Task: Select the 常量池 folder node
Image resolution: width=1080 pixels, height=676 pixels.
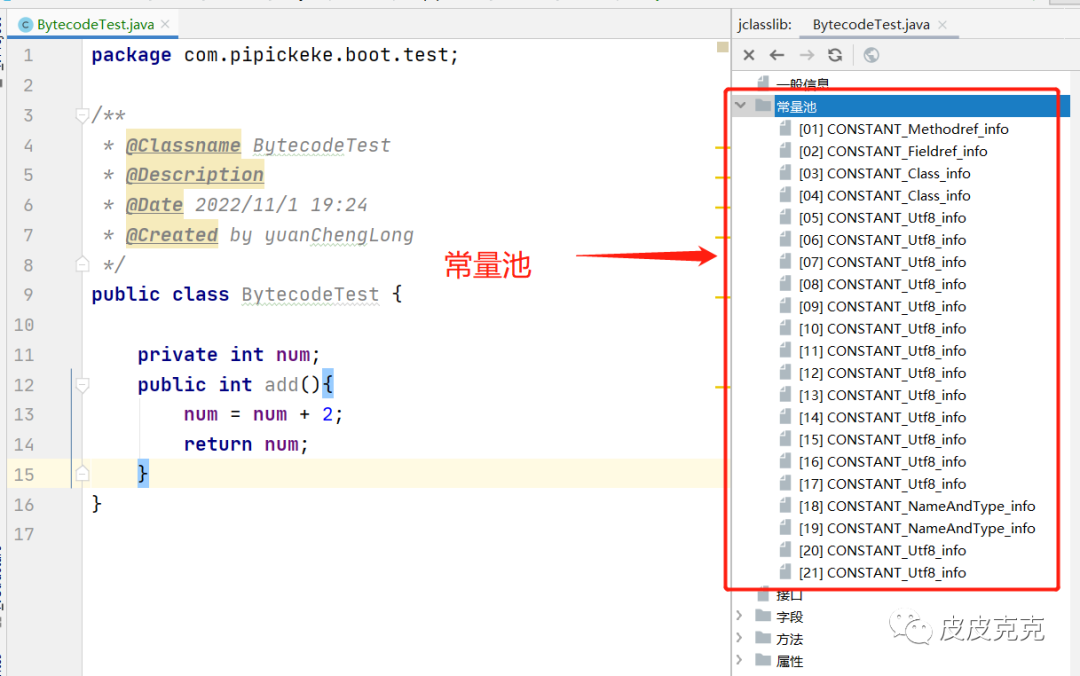Action: [796, 107]
